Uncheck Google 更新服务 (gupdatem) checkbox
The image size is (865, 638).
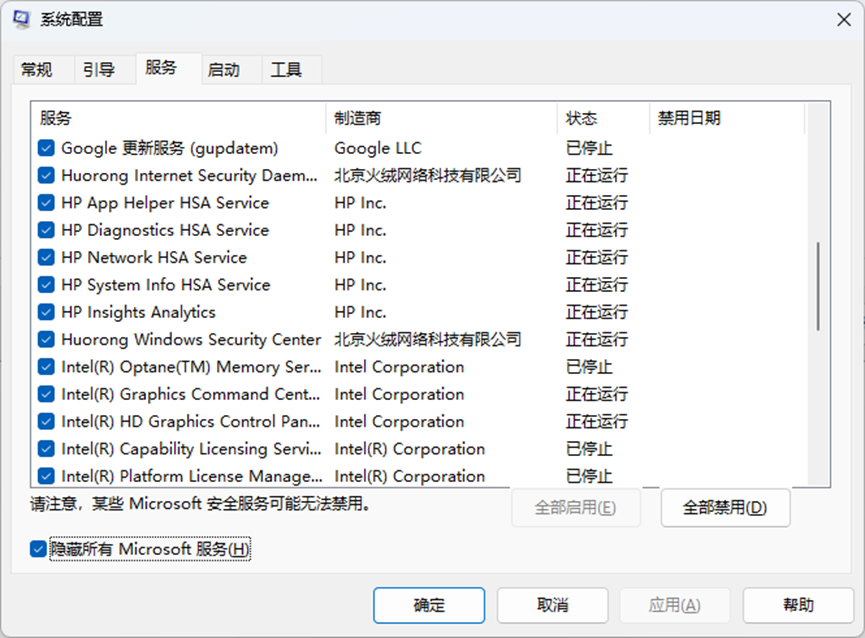click(x=46, y=148)
